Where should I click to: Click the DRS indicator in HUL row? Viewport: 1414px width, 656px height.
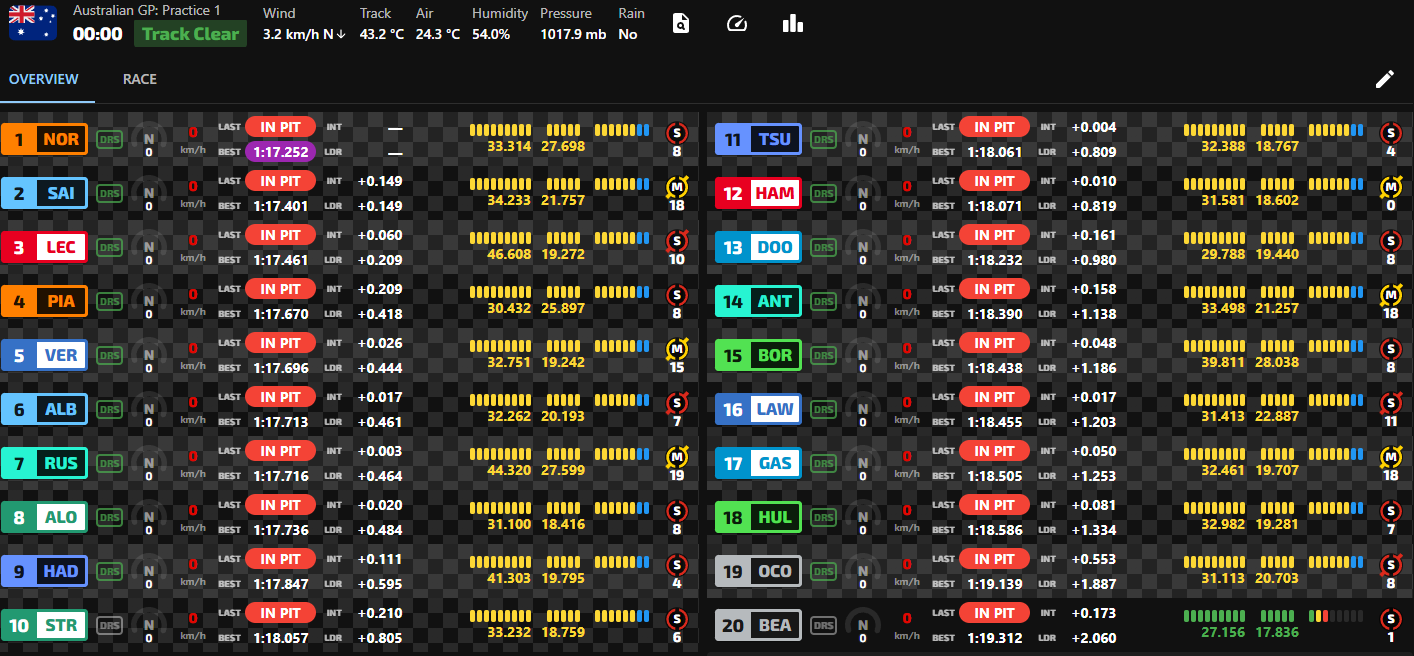coord(823,517)
